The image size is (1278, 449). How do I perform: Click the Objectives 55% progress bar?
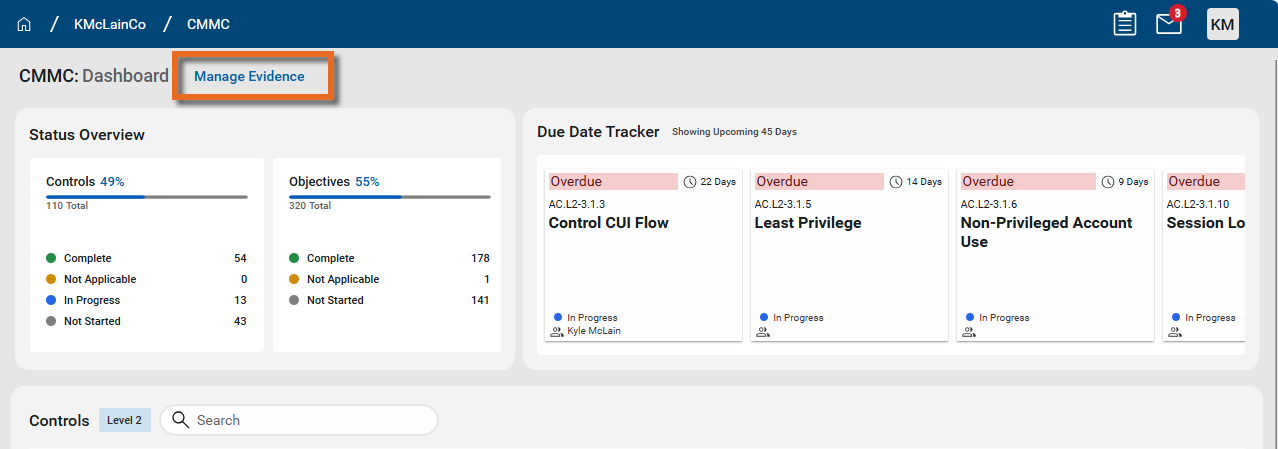pyautogui.click(x=389, y=197)
